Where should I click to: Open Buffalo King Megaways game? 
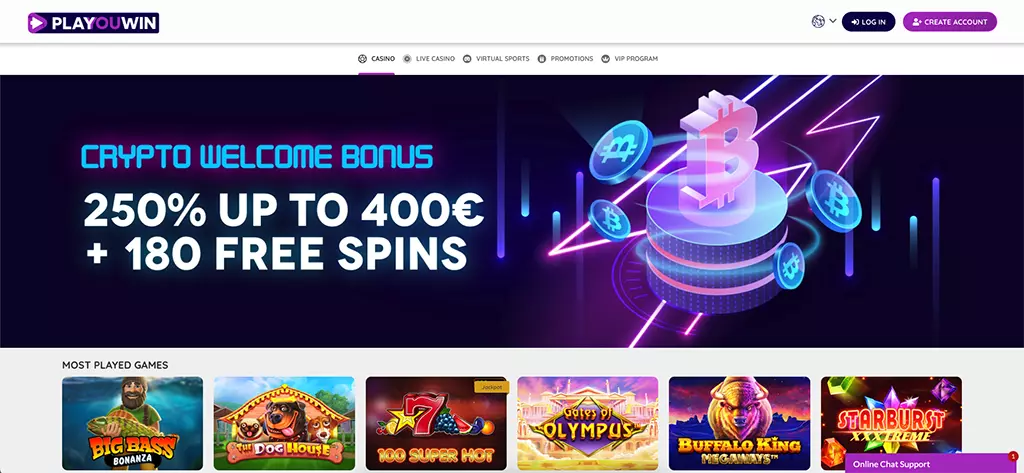(x=739, y=423)
